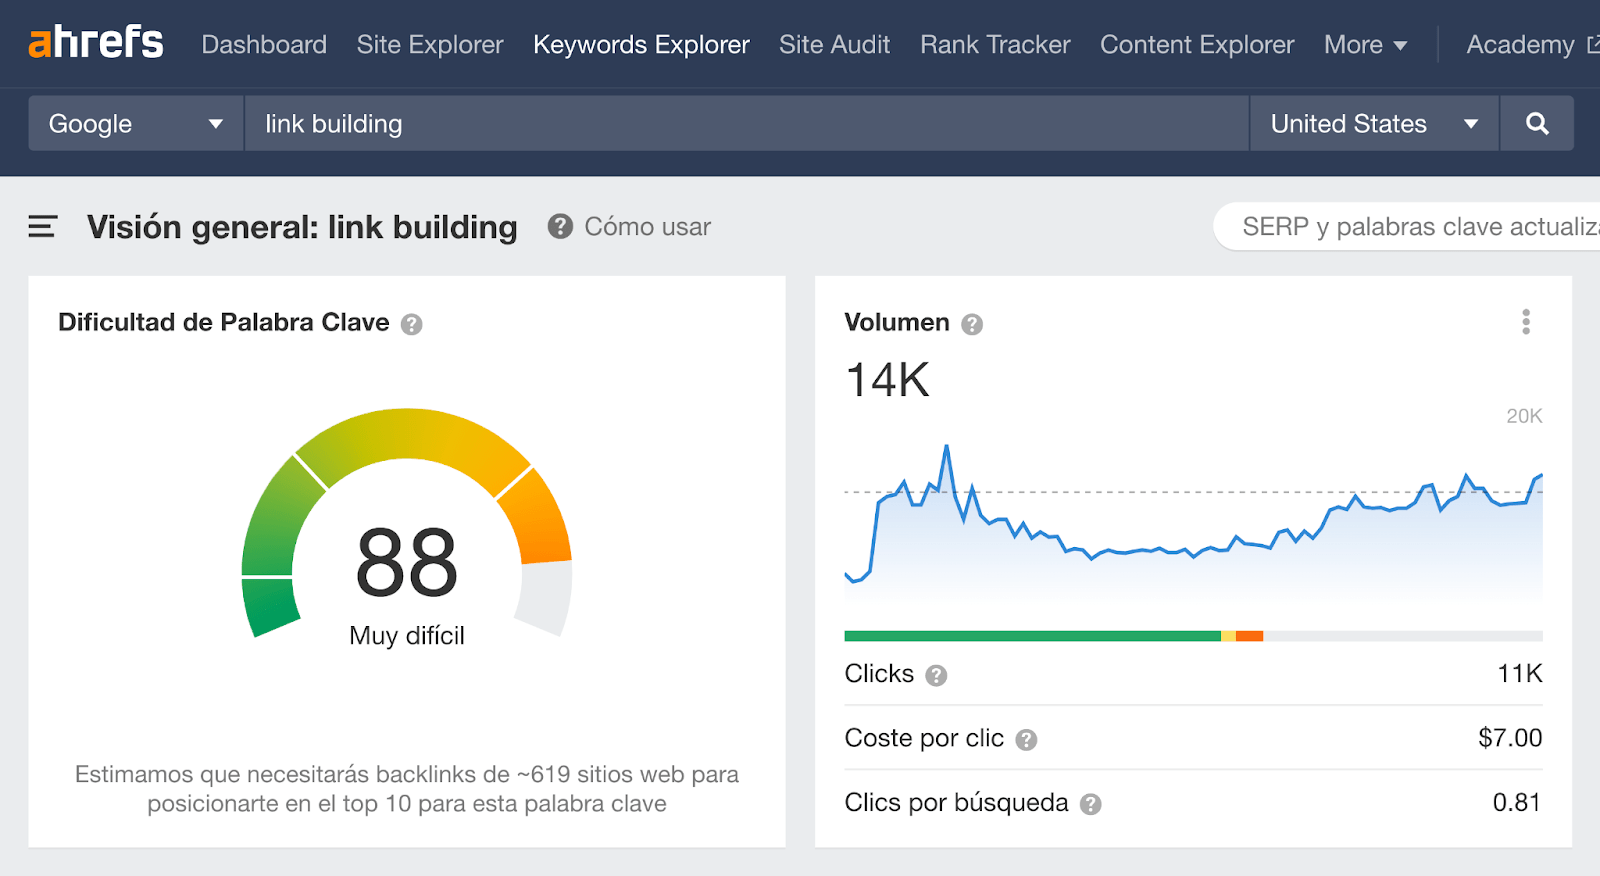
Task: Click help icon next to Clicks
Action: [936, 675]
